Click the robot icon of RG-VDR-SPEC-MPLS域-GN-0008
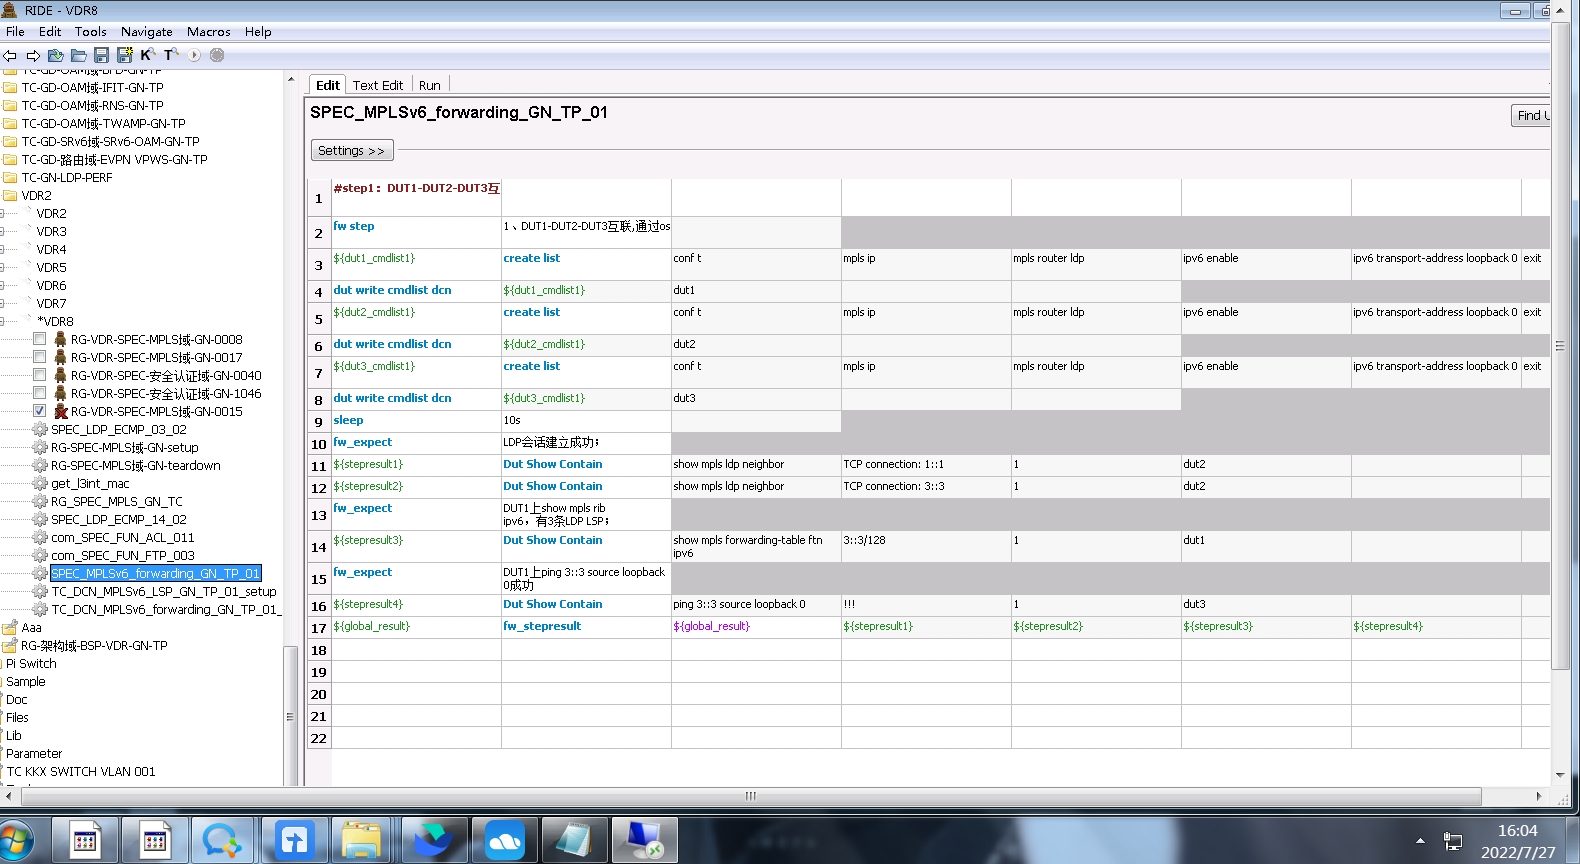The width and height of the screenshot is (1580, 864). coord(60,339)
